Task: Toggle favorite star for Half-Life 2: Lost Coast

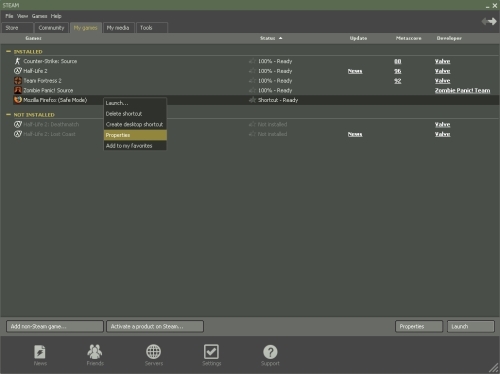Action: [x=252, y=134]
